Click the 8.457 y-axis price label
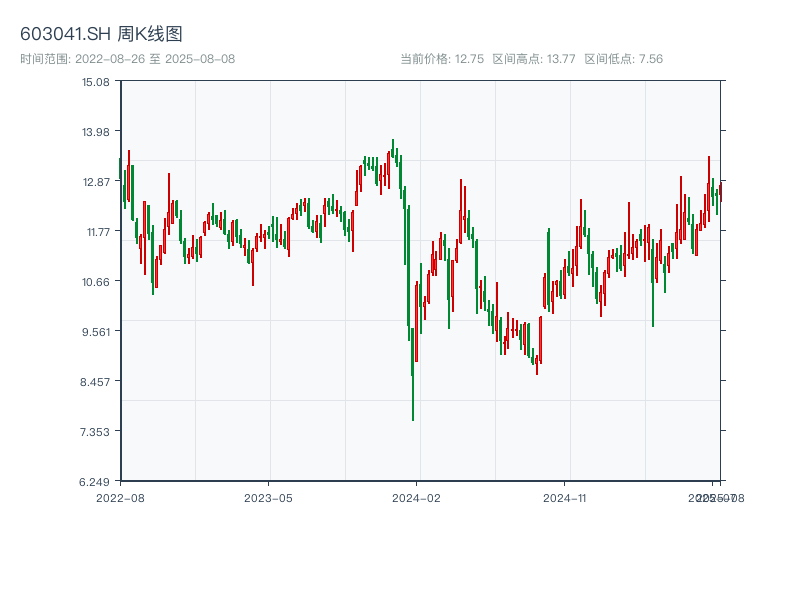 [95, 382]
